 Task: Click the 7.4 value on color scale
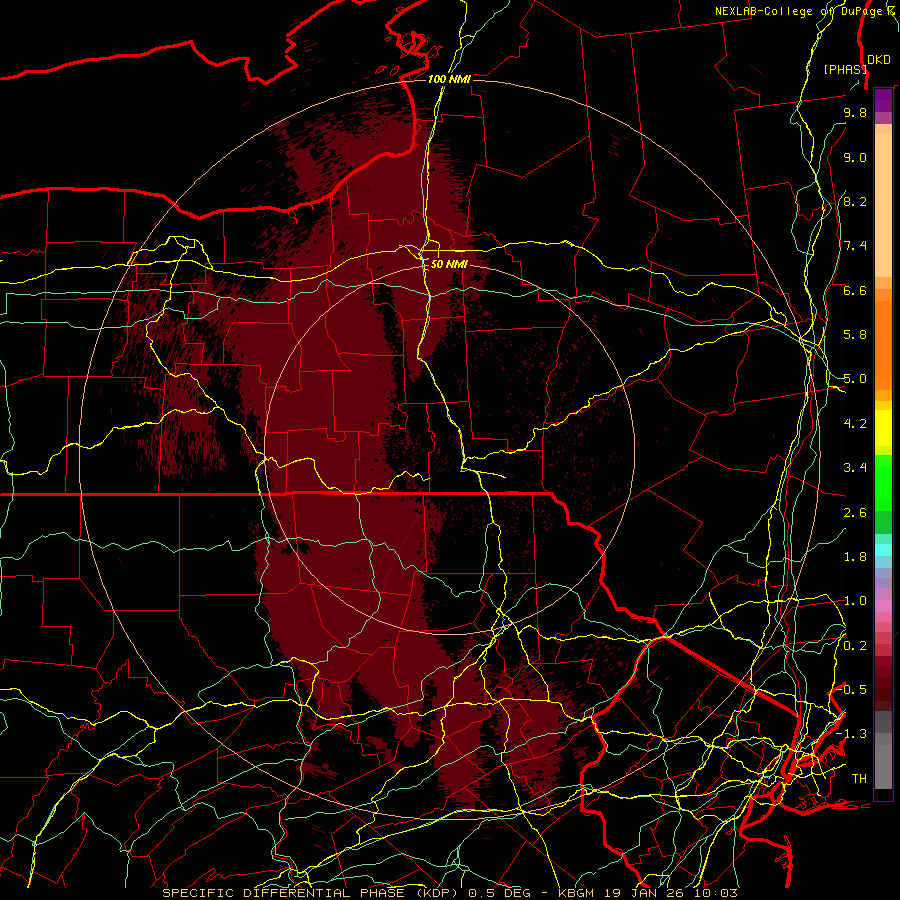(x=855, y=246)
